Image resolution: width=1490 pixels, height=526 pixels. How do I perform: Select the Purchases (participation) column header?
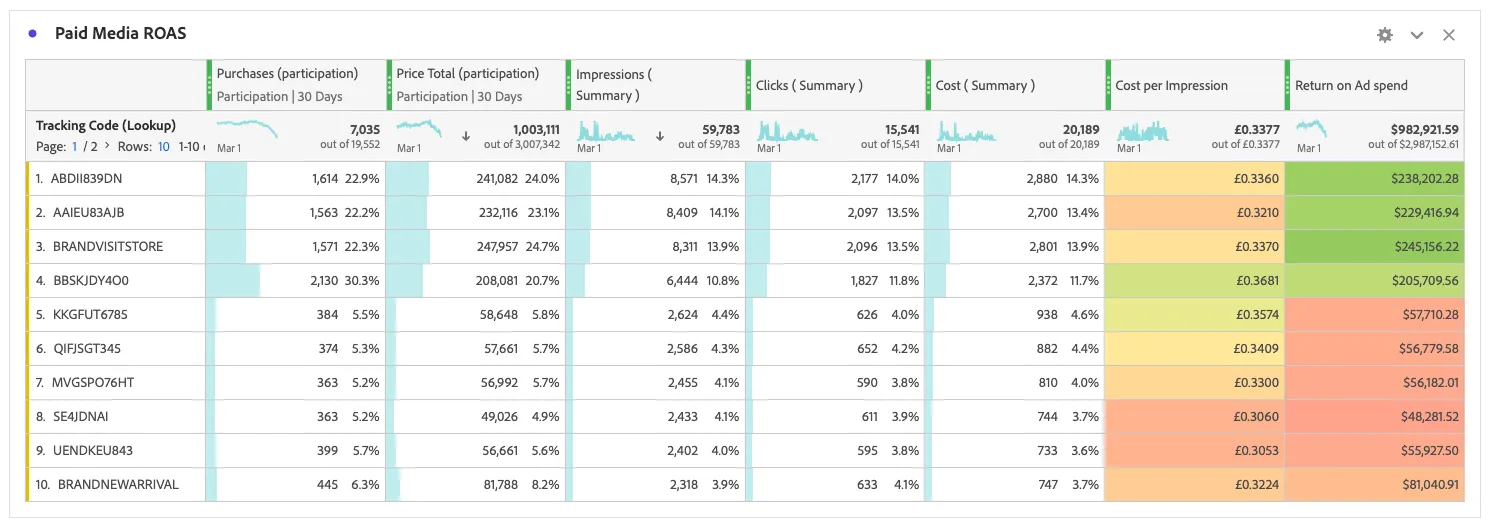tap(296, 85)
